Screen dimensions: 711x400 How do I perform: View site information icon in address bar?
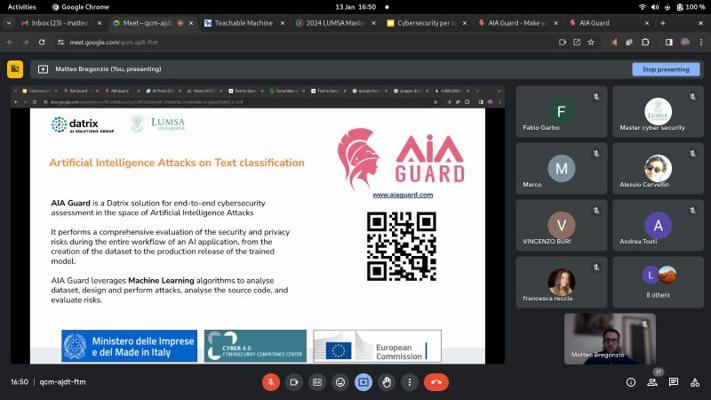tap(61, 42)
